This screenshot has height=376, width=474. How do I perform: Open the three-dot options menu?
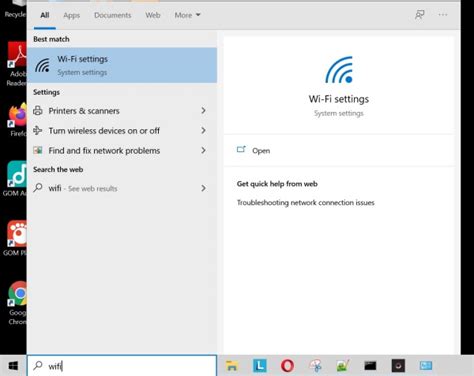point(443,15)
